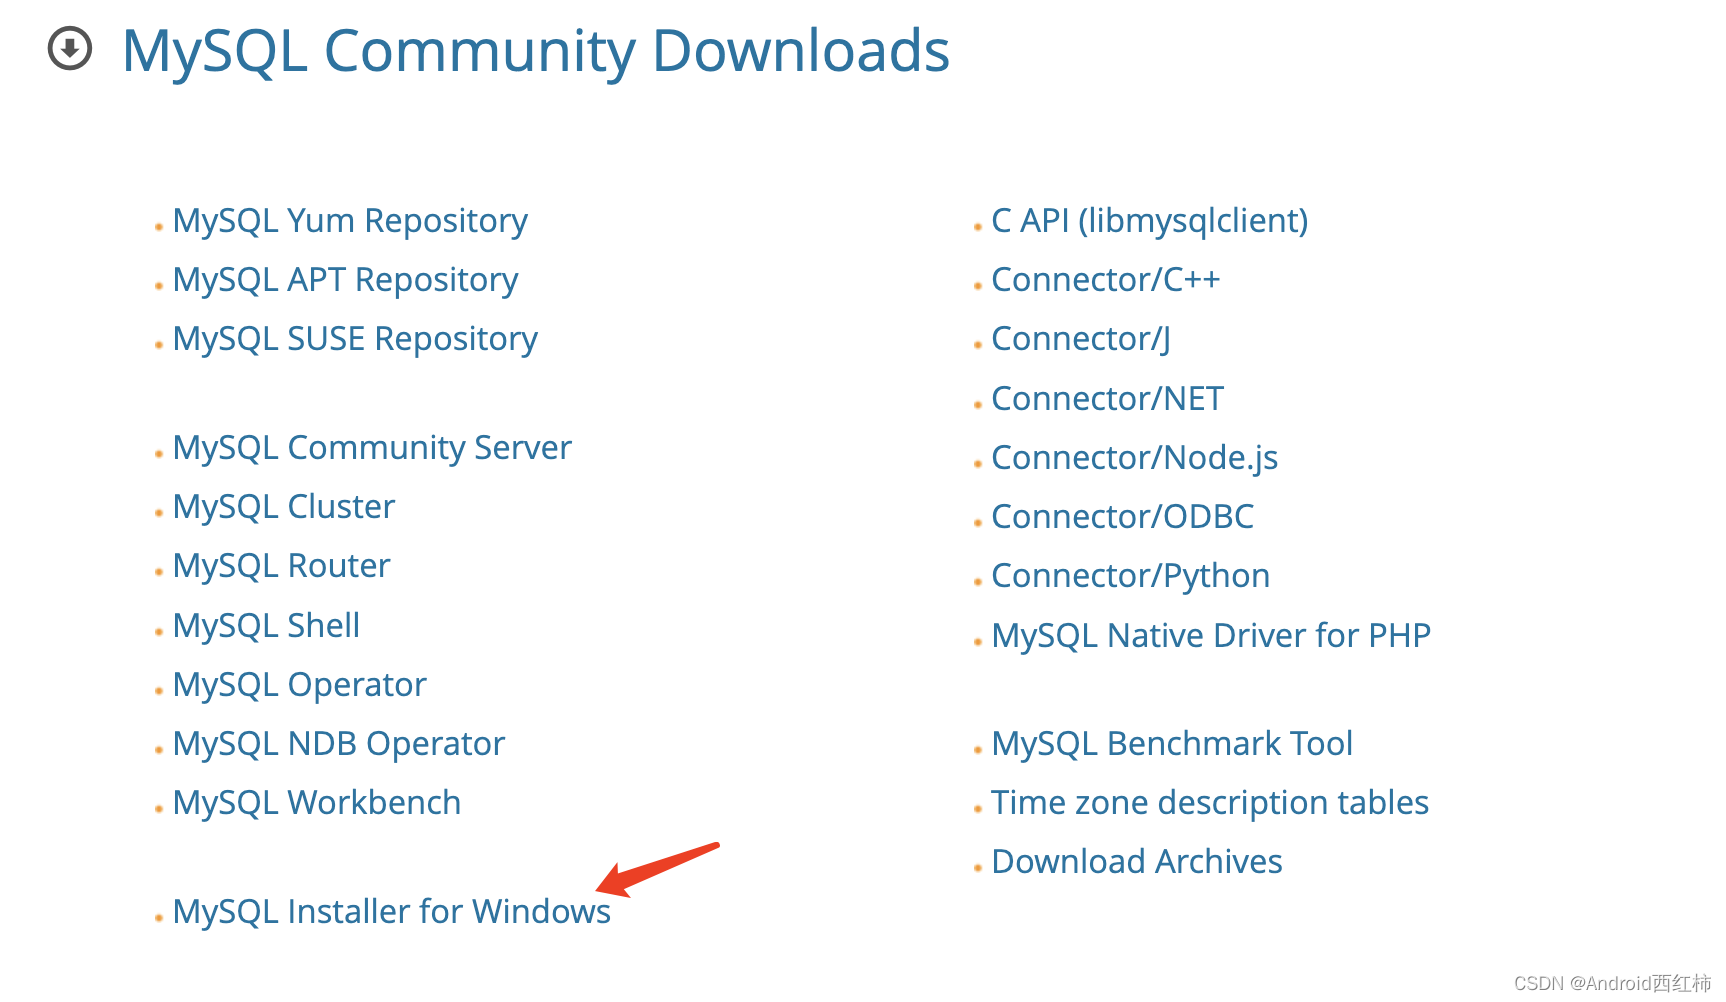The image size is (1726, 1002).
Task: Go to MySQL Workbench downloads
Action: 317,803
